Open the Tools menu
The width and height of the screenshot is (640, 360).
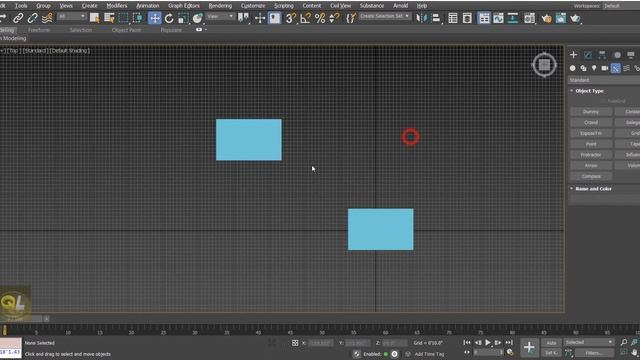point(21,6)
